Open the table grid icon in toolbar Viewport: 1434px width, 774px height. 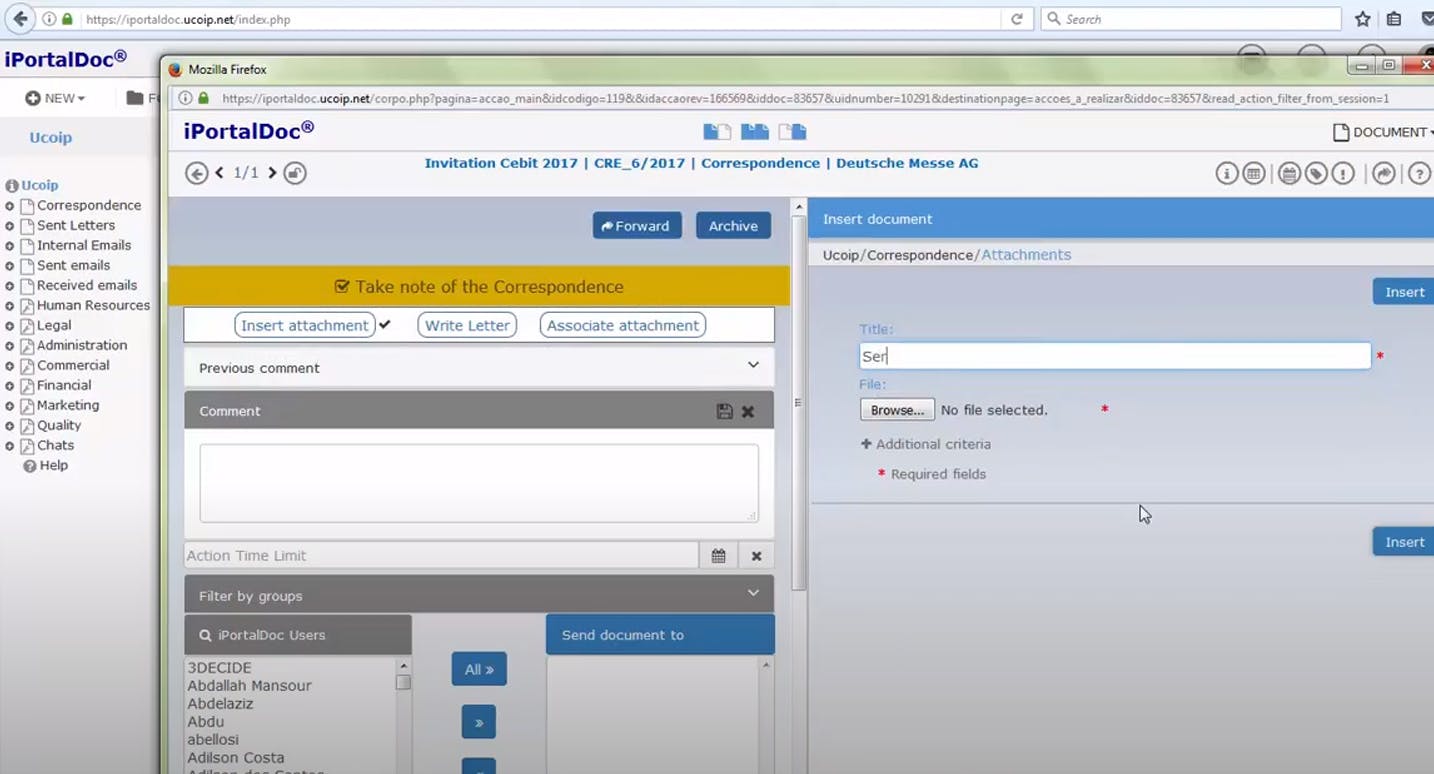click(1254, 173)
